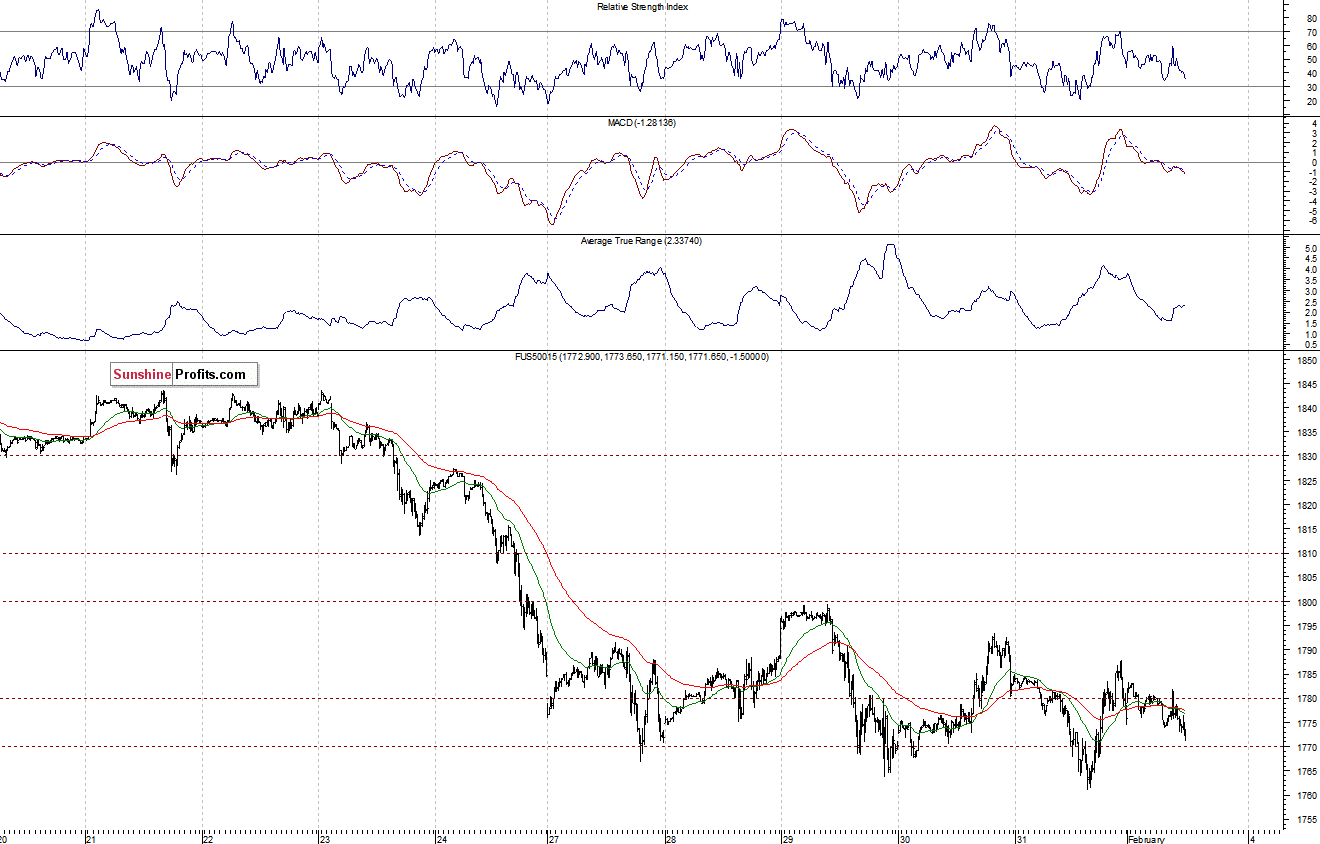This screenshot has height=844, width=1320.
Task: Click the 50 label on RSI axis
Action: [x=1311, y=60]
